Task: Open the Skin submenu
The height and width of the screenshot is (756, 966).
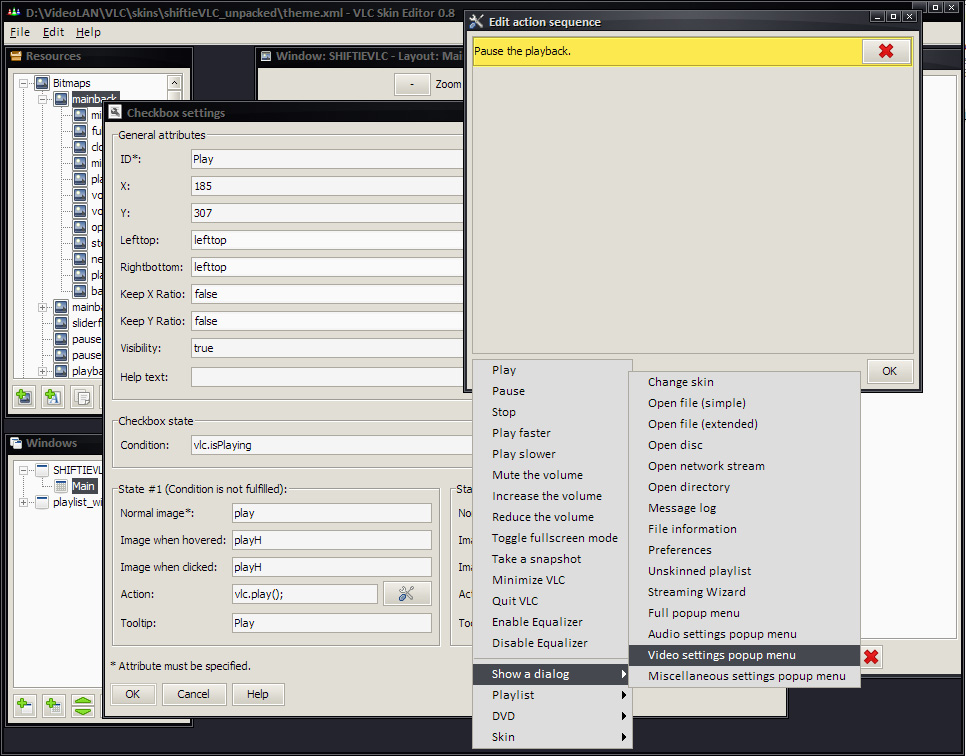Action: (x=553, y=737)
